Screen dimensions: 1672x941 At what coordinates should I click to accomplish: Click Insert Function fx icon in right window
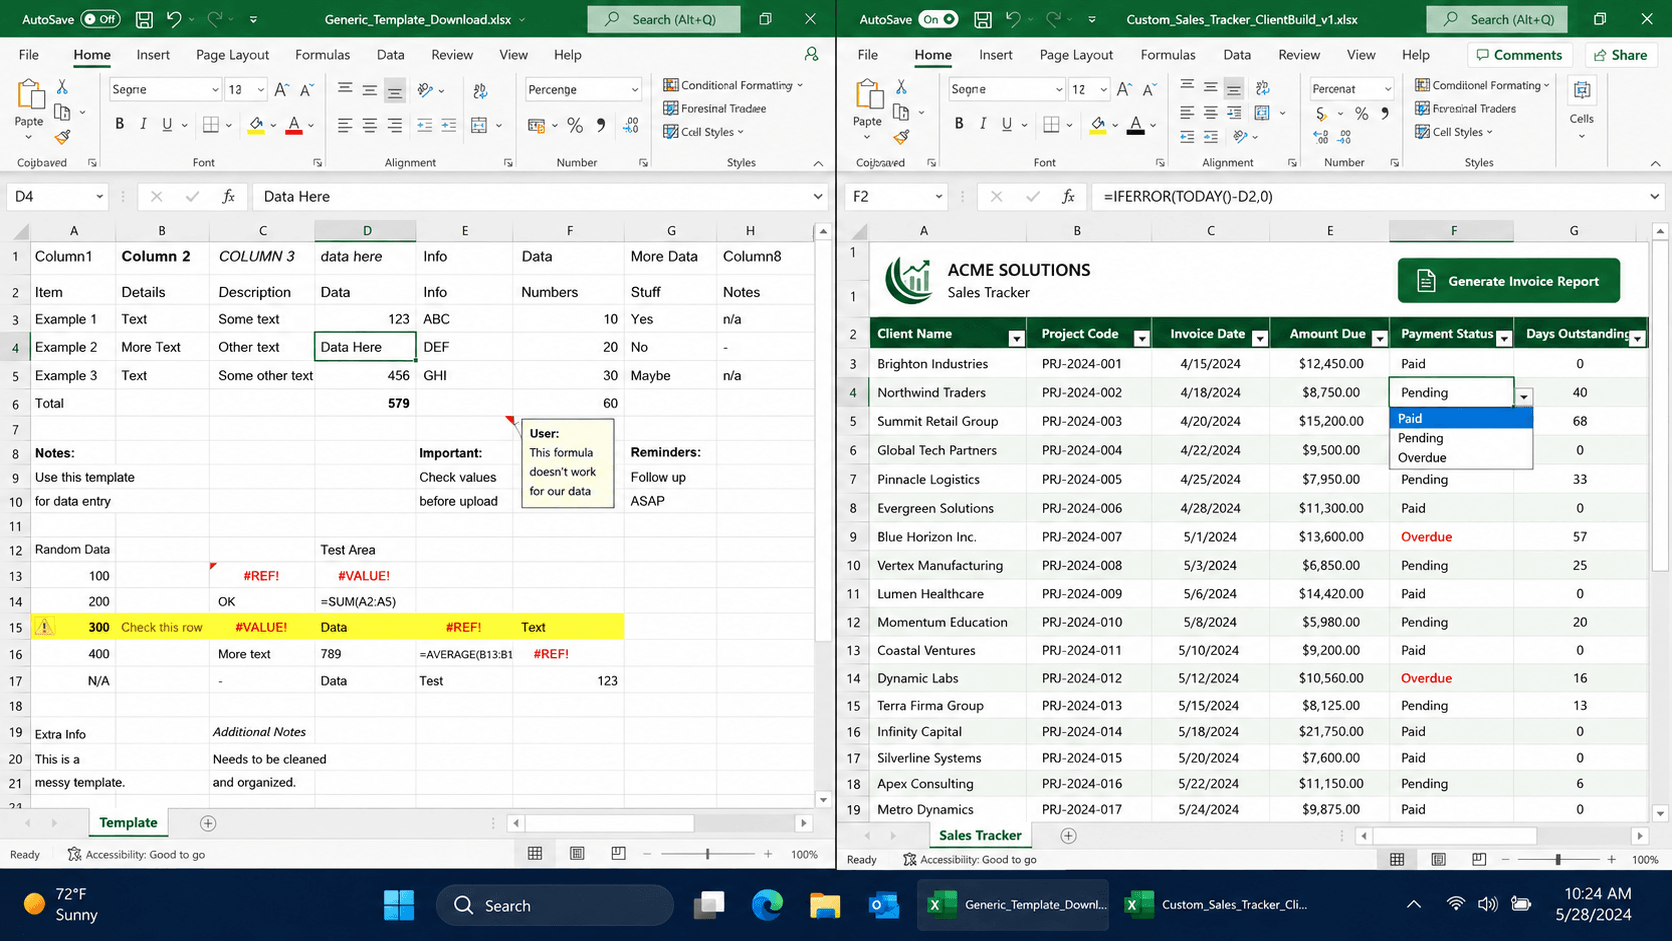click(x=1068, y=196)
